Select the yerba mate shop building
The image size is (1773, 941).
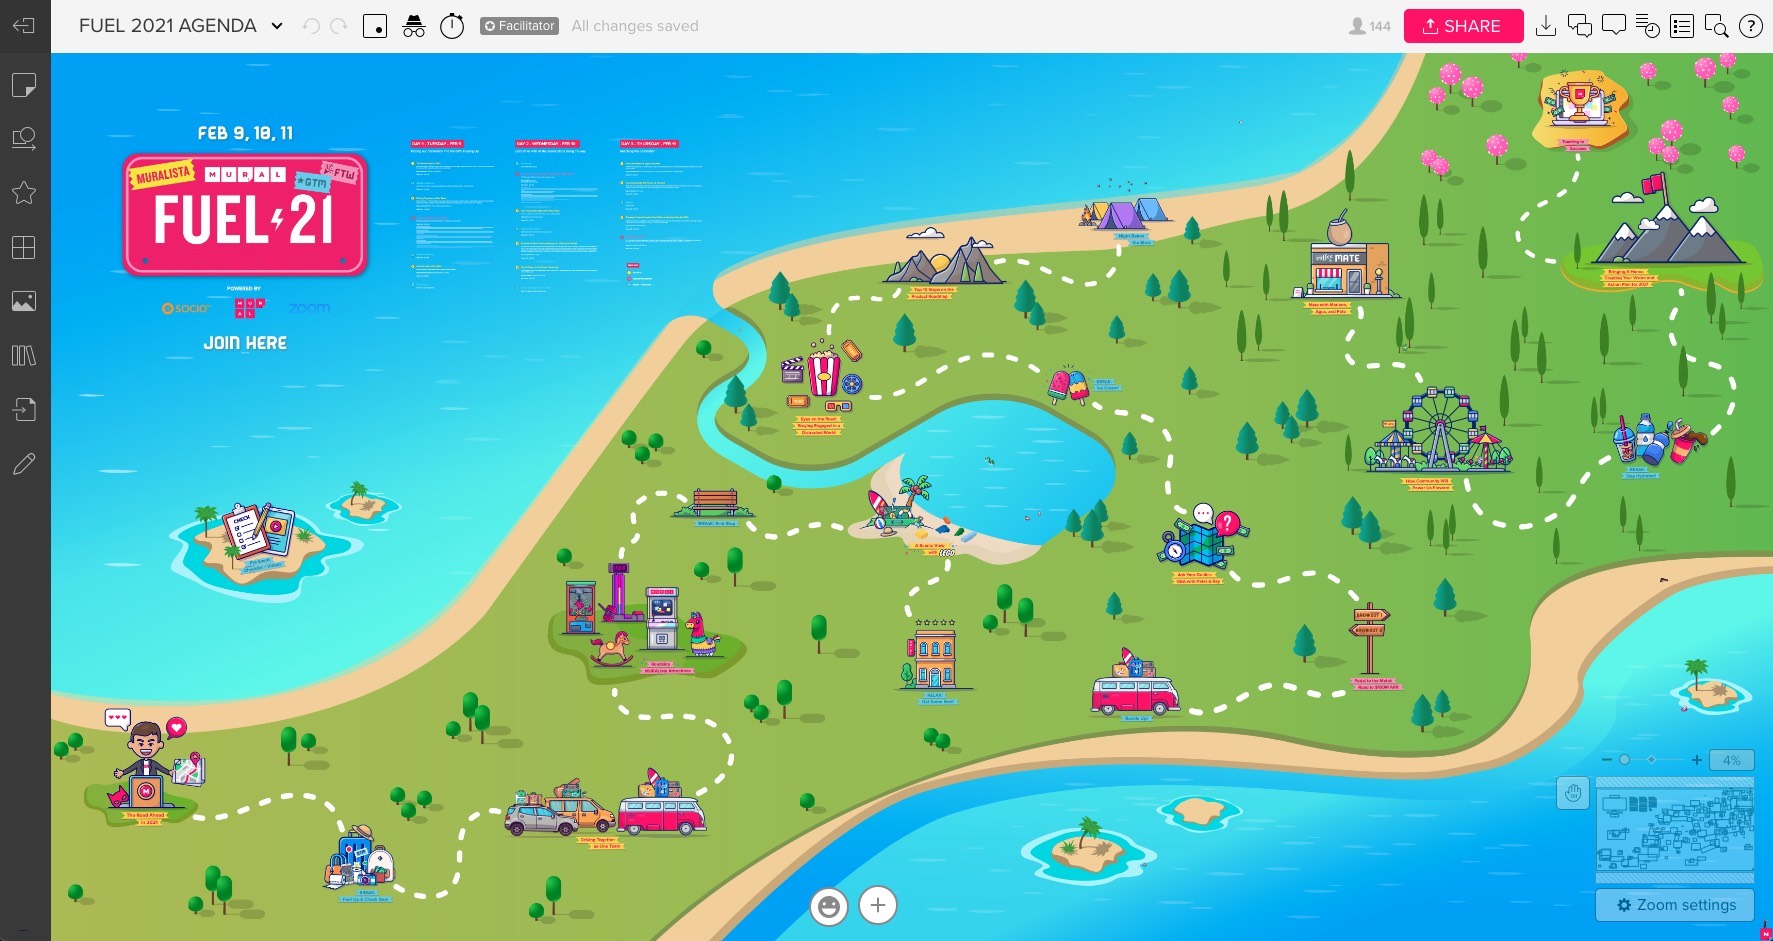(1345, 258)
